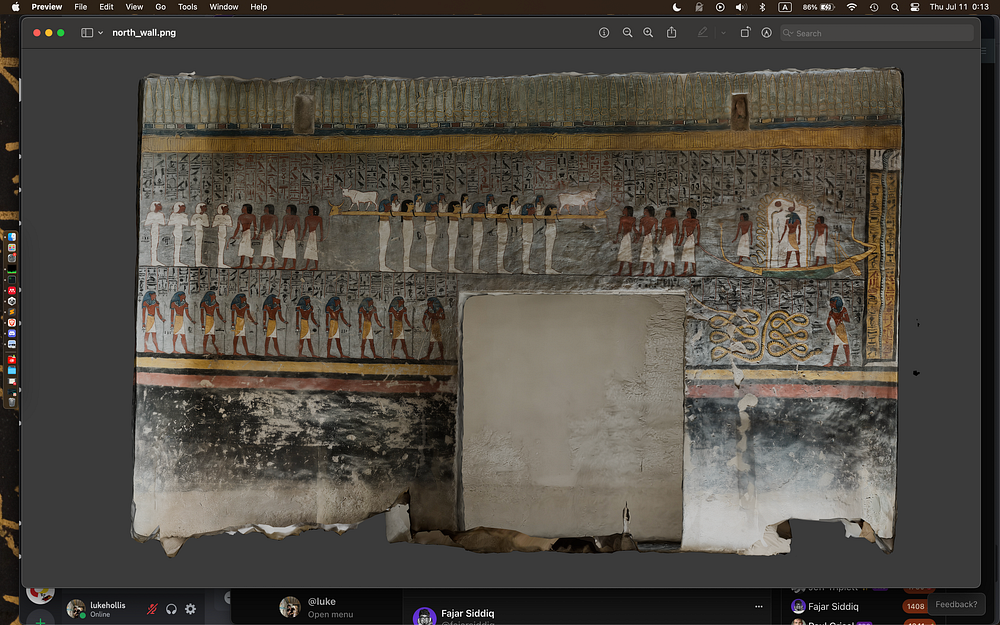This screenshot has width=1000, height=625.
Task: Toggle the muted microphone in Discord
Action: (152, 609)
